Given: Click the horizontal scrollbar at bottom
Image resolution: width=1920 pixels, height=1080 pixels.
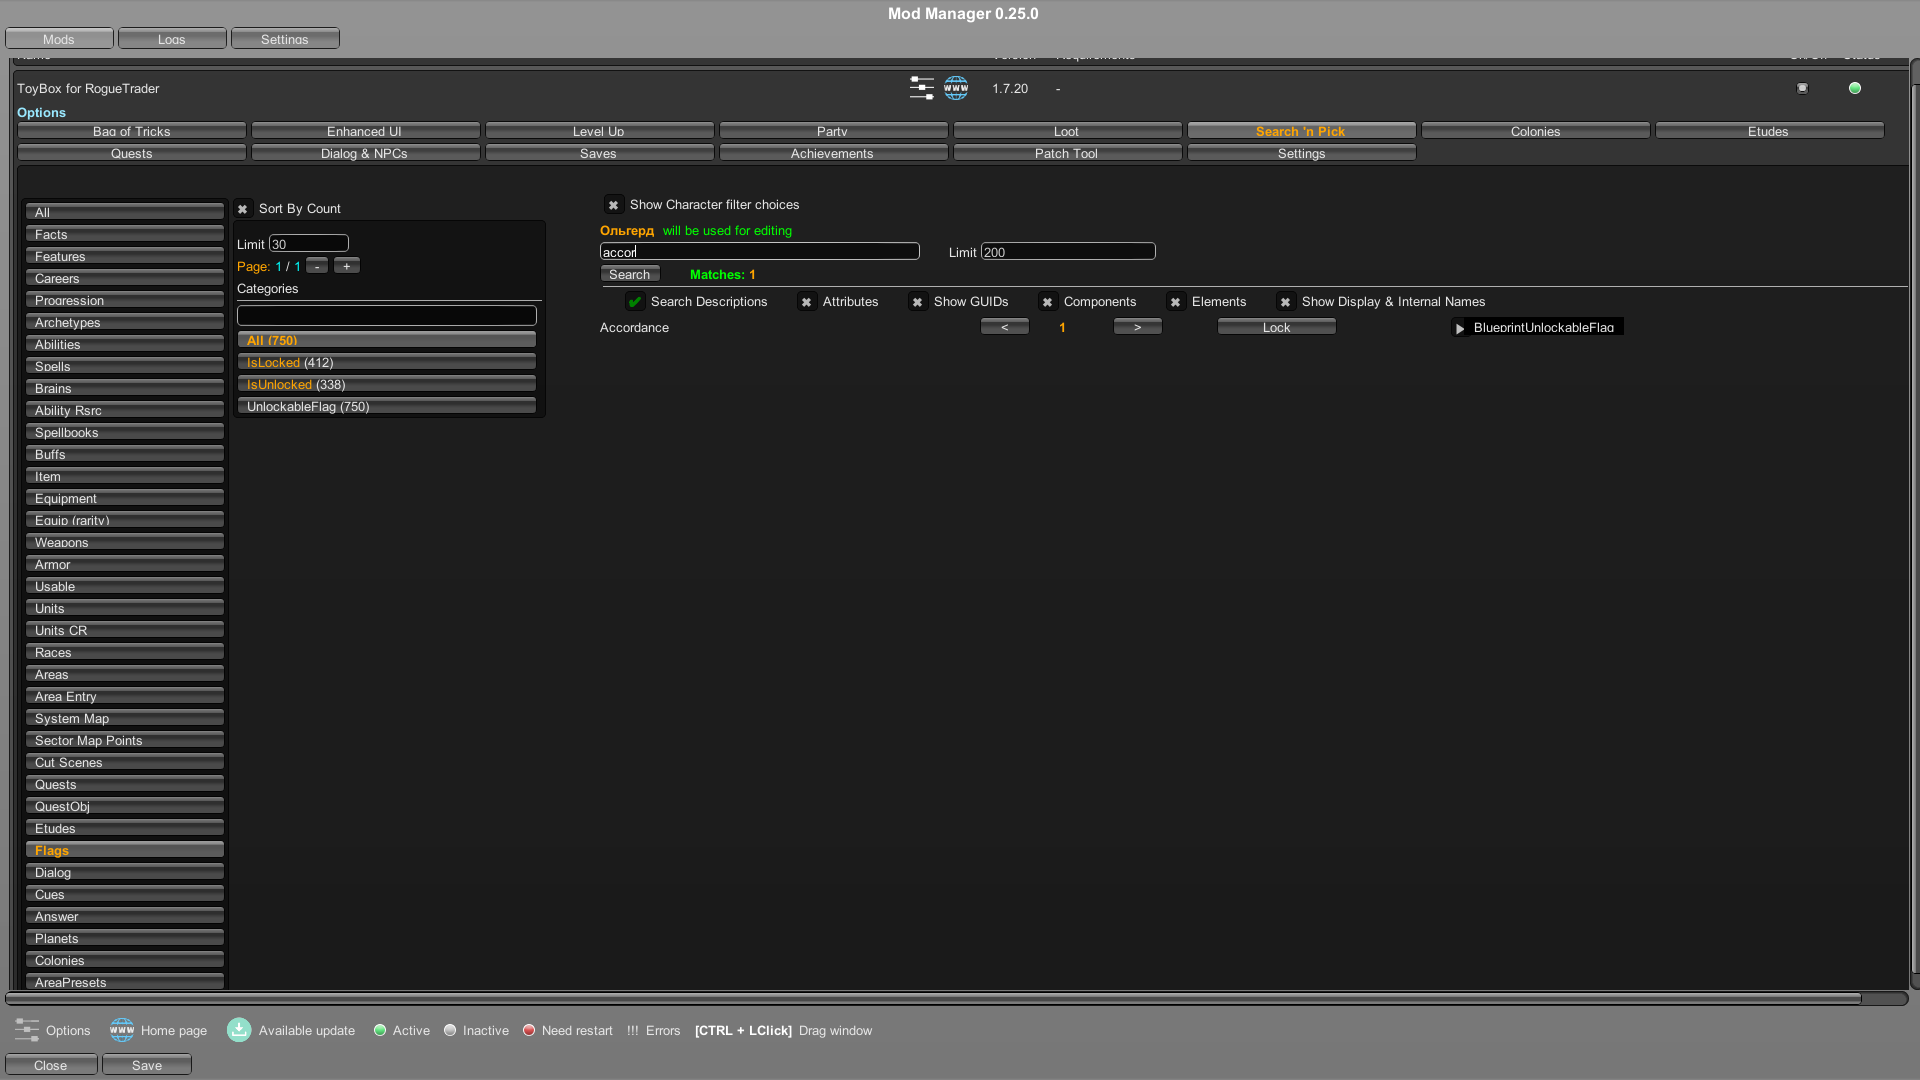Looking at the screenshot, I should [x=933, y=998].
